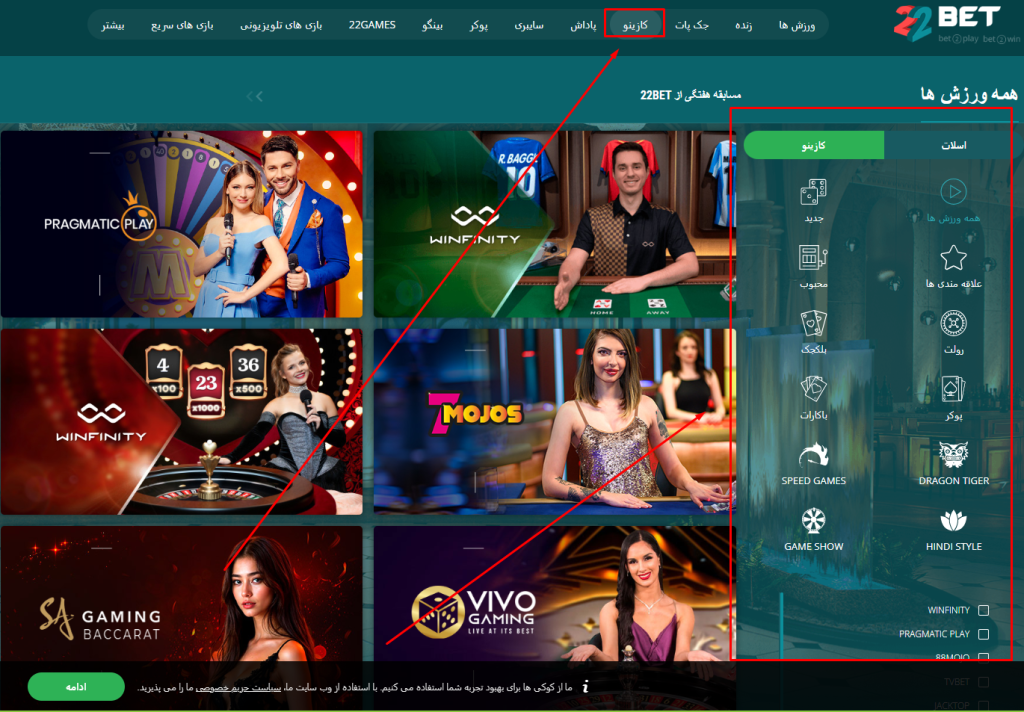Viewport: 1024px width, 712px height.
Task: Open the بازی های تلویزیونی nav item
Action: tap(281, 25)
